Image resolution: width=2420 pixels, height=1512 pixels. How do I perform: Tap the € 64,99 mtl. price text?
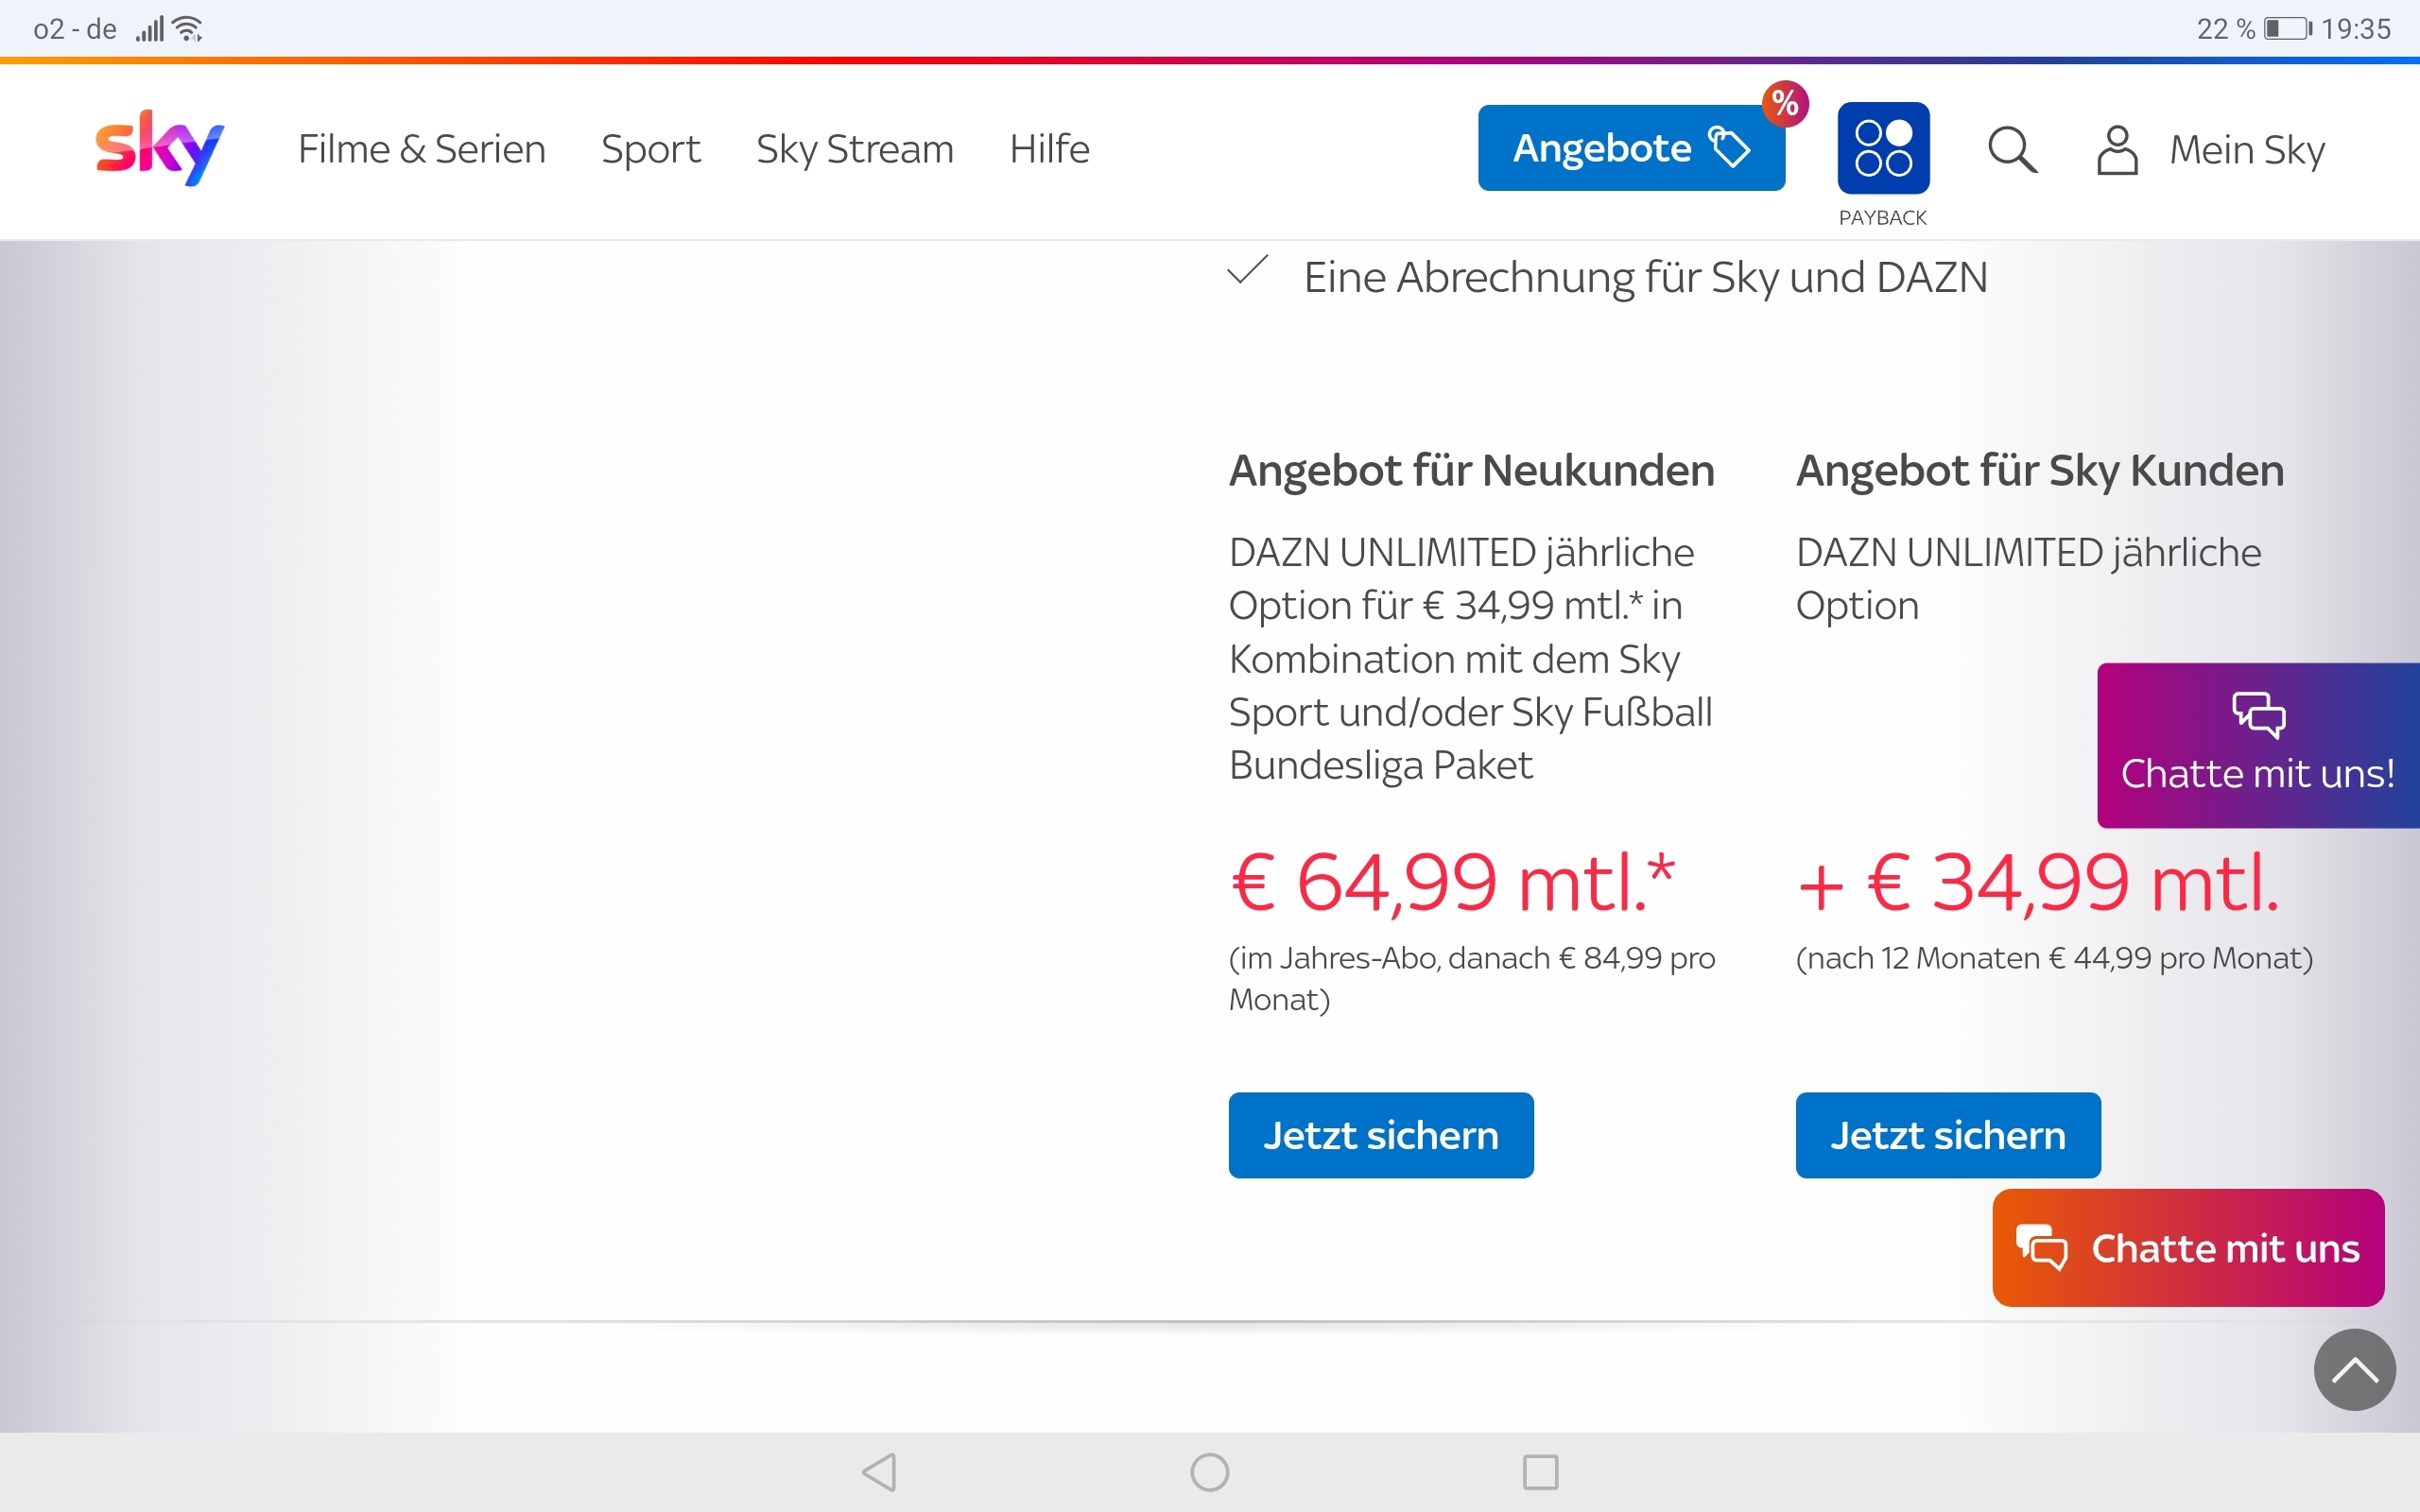[x=1451, y=883]
